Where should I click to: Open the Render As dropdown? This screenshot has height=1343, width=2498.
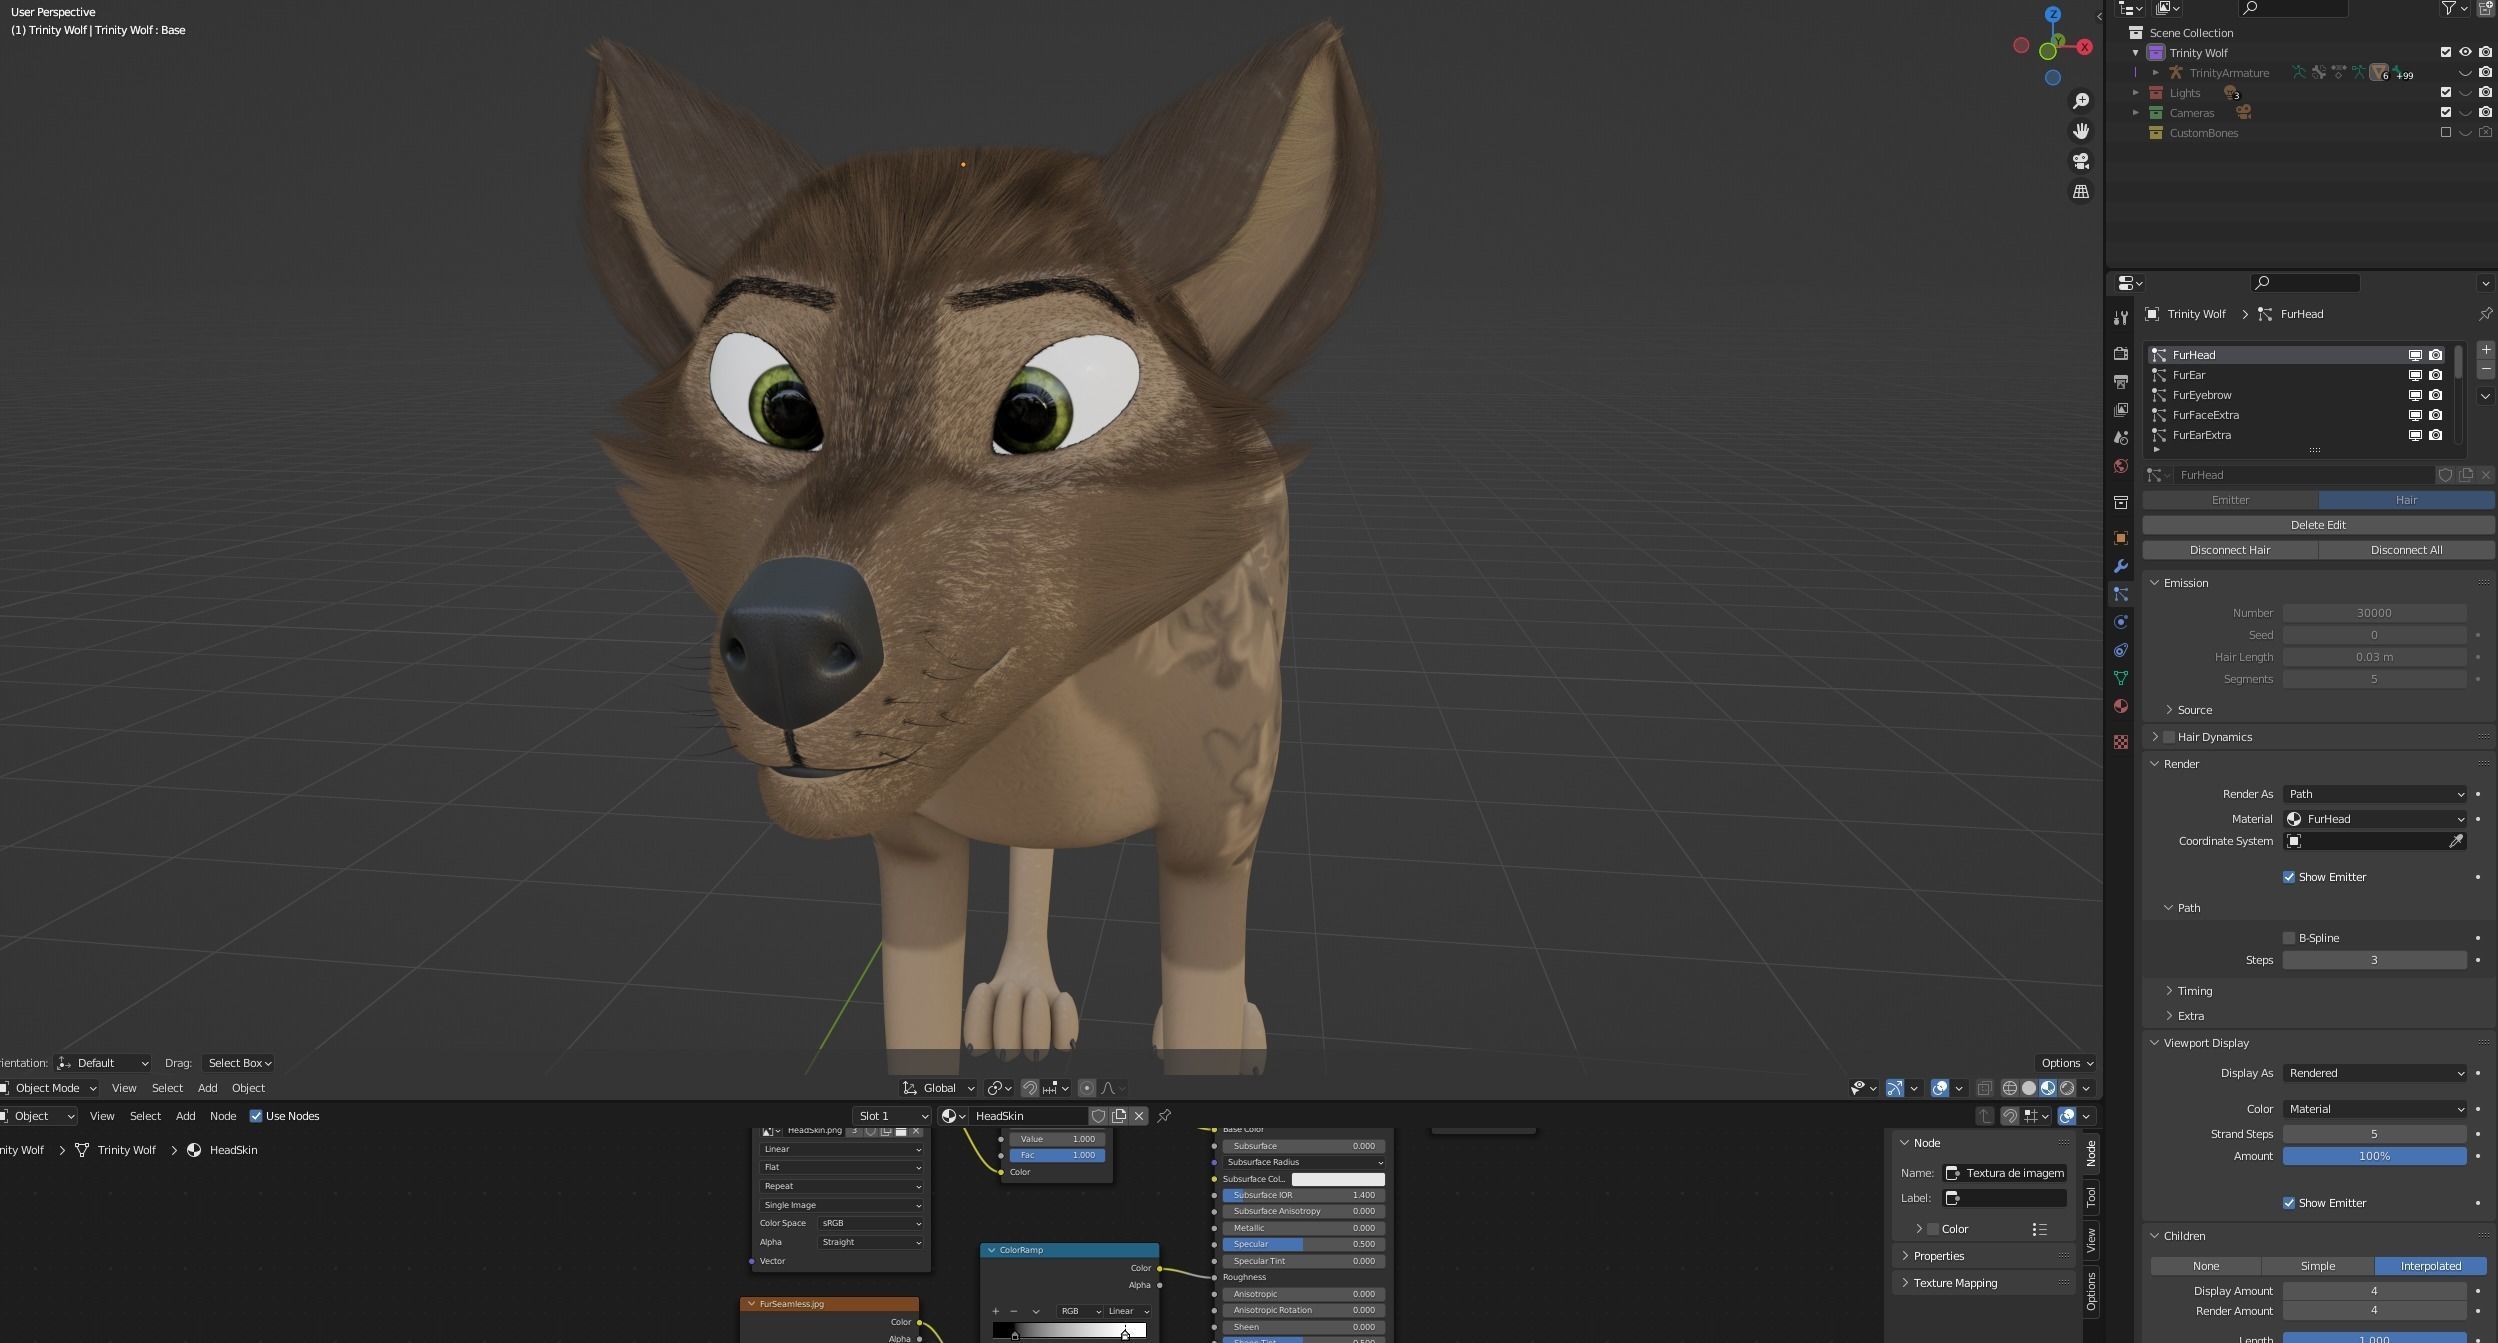point(2374,794)
